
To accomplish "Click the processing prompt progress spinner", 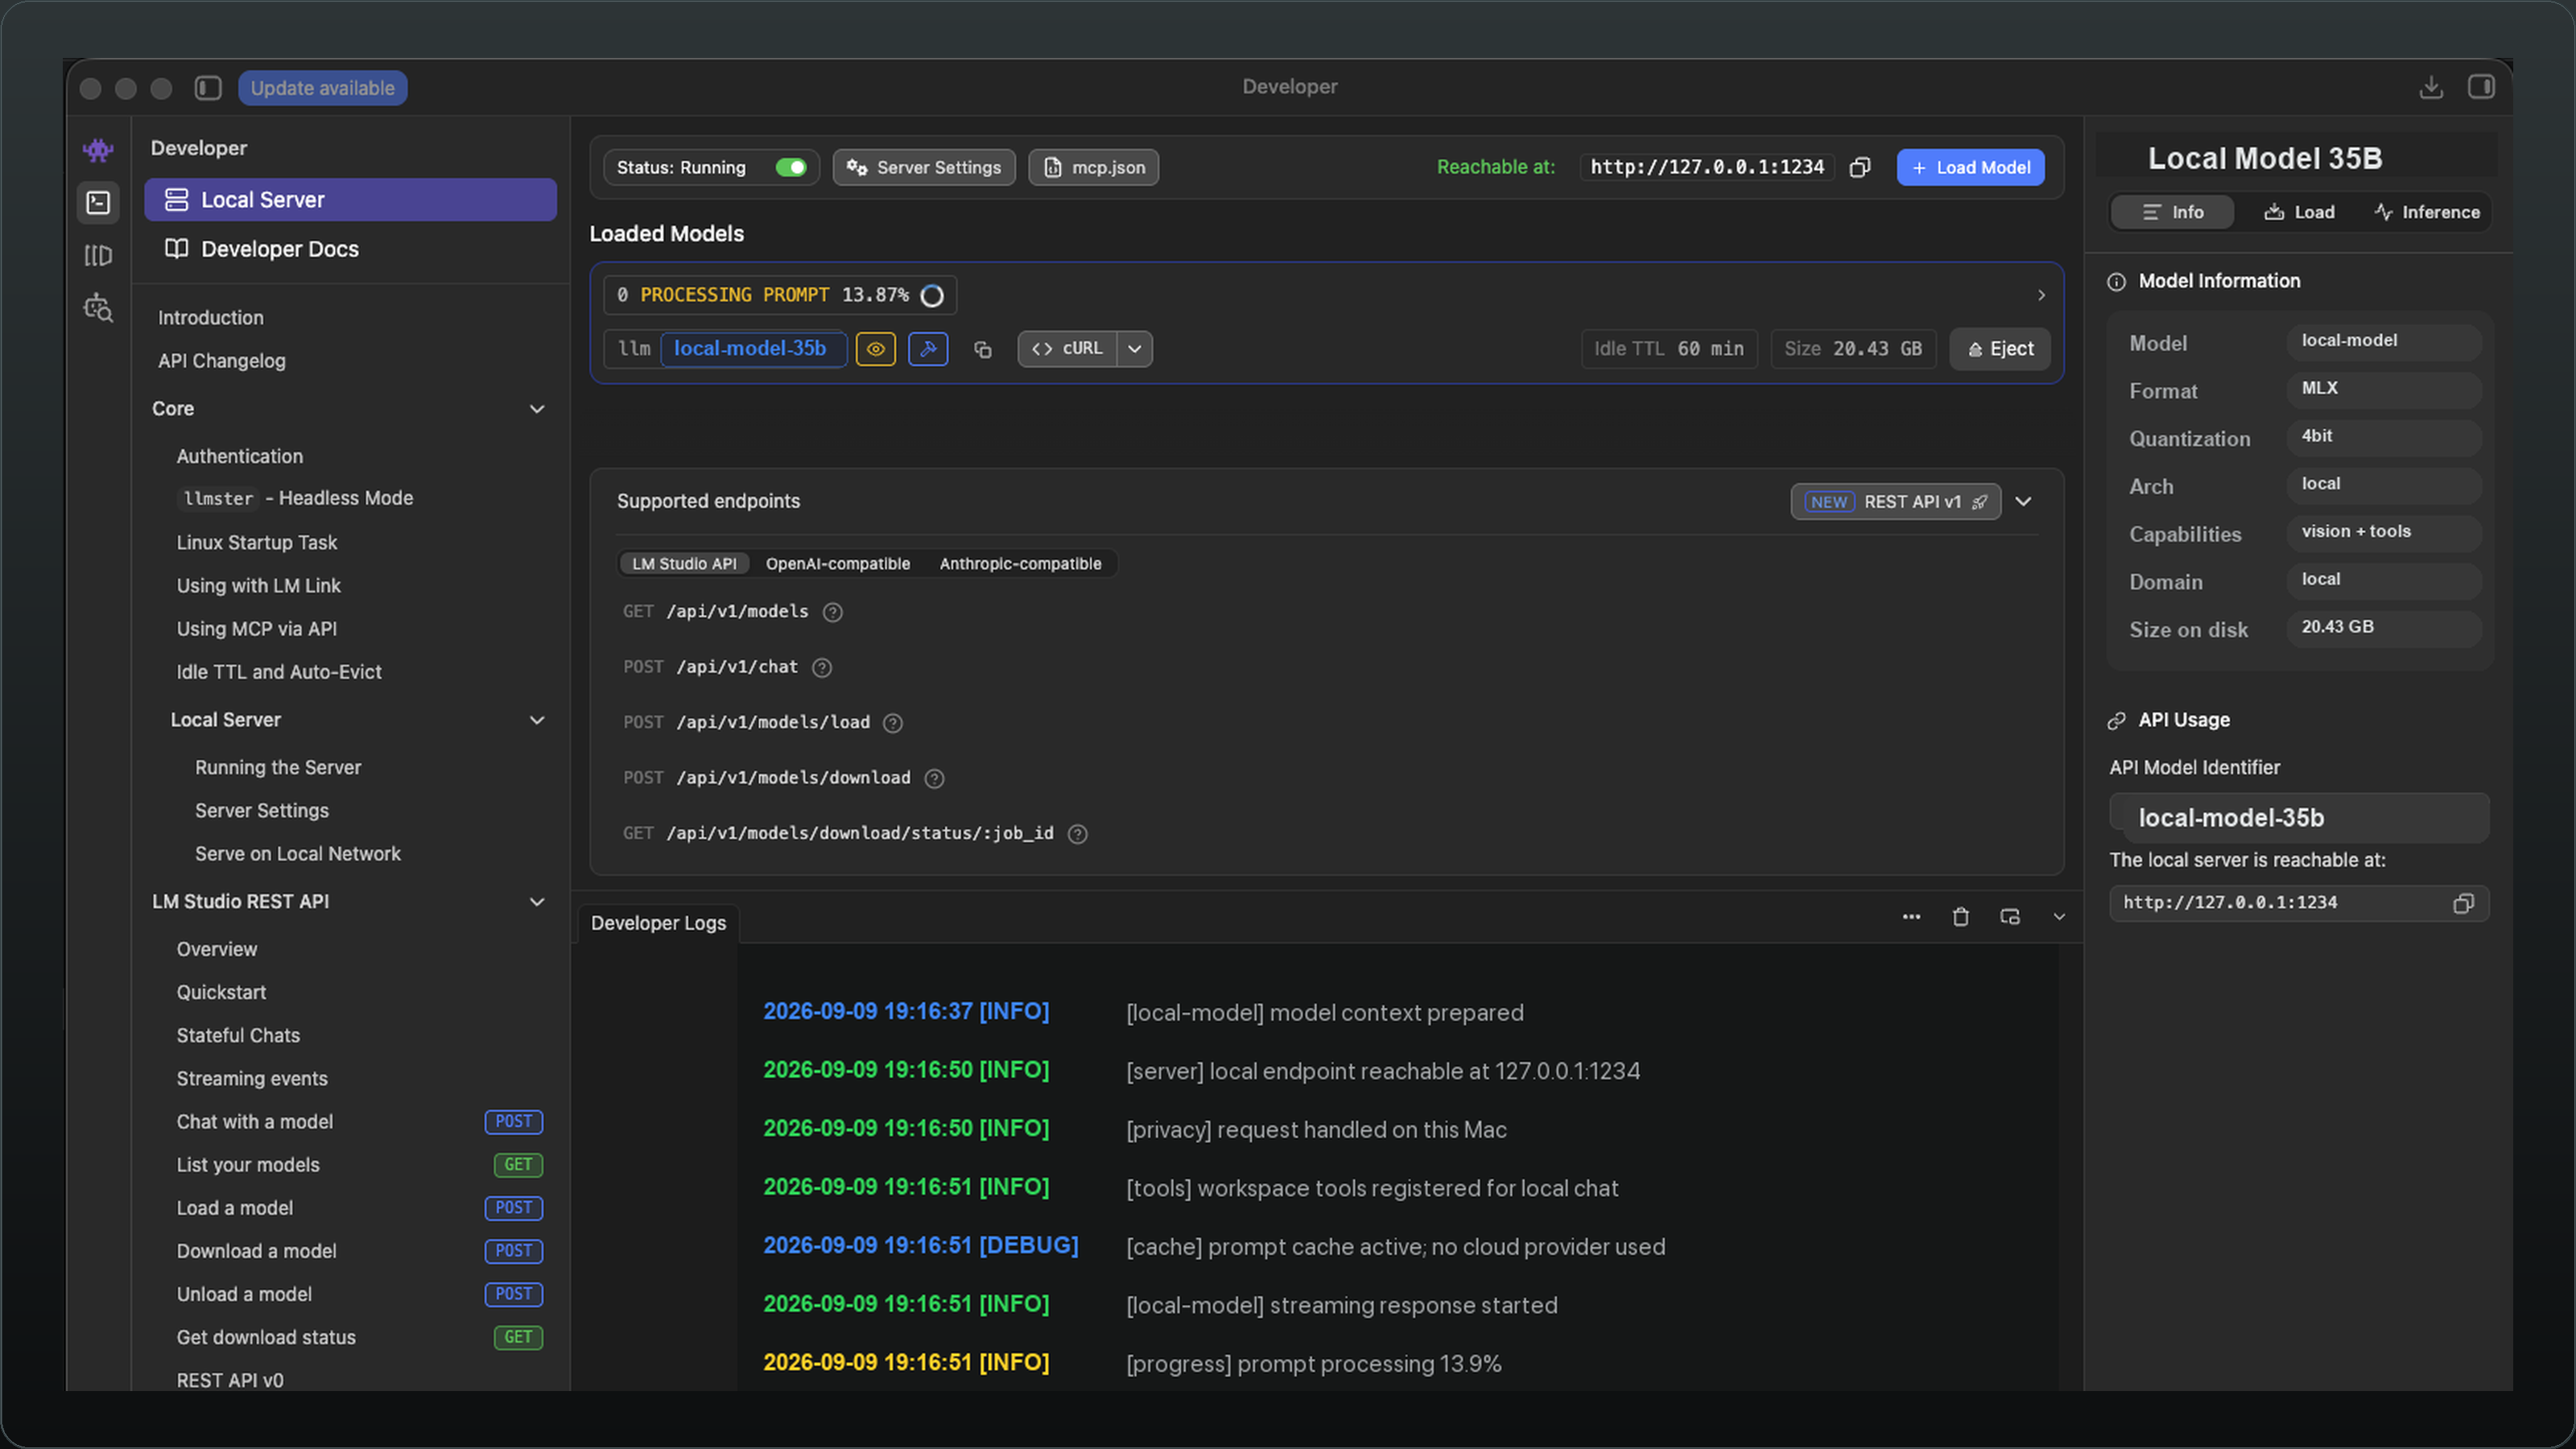I will [932, 296].
